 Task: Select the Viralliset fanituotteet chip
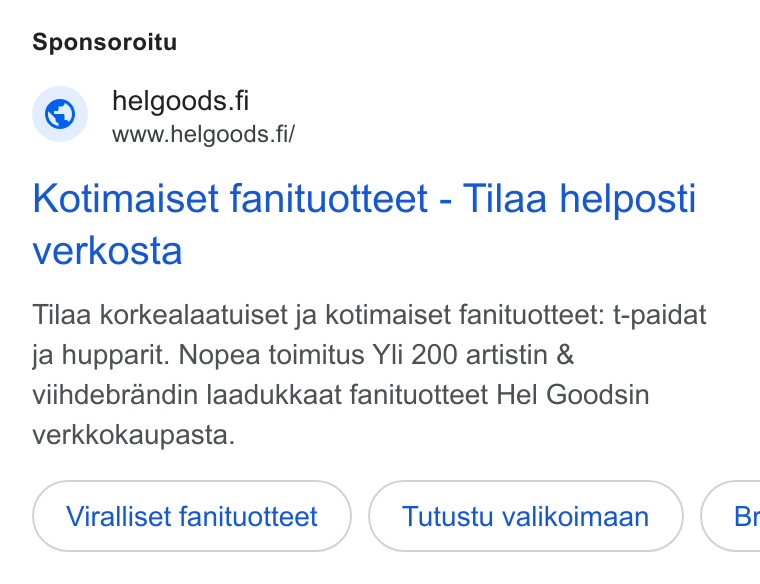[192, 516]
